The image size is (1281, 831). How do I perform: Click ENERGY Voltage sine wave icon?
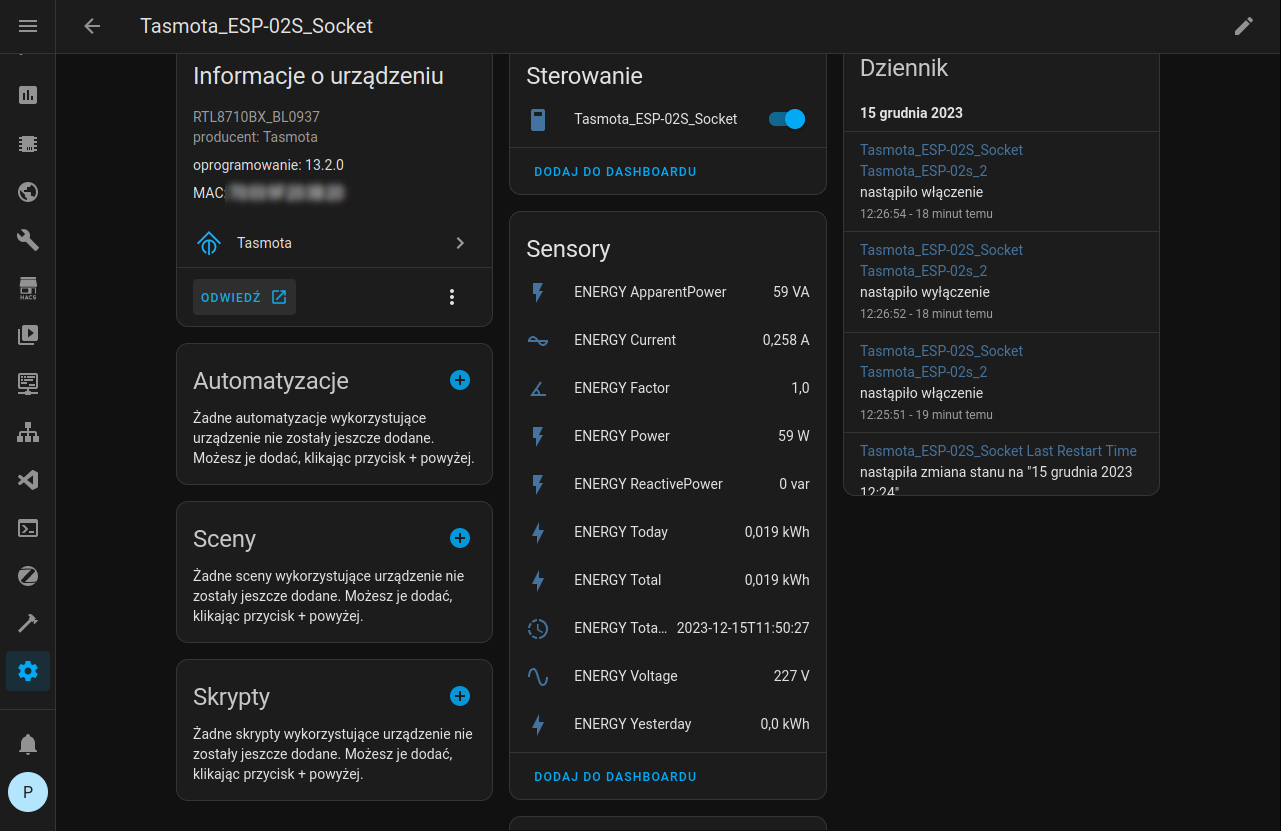pyautogui.click(x=538, y=677)
